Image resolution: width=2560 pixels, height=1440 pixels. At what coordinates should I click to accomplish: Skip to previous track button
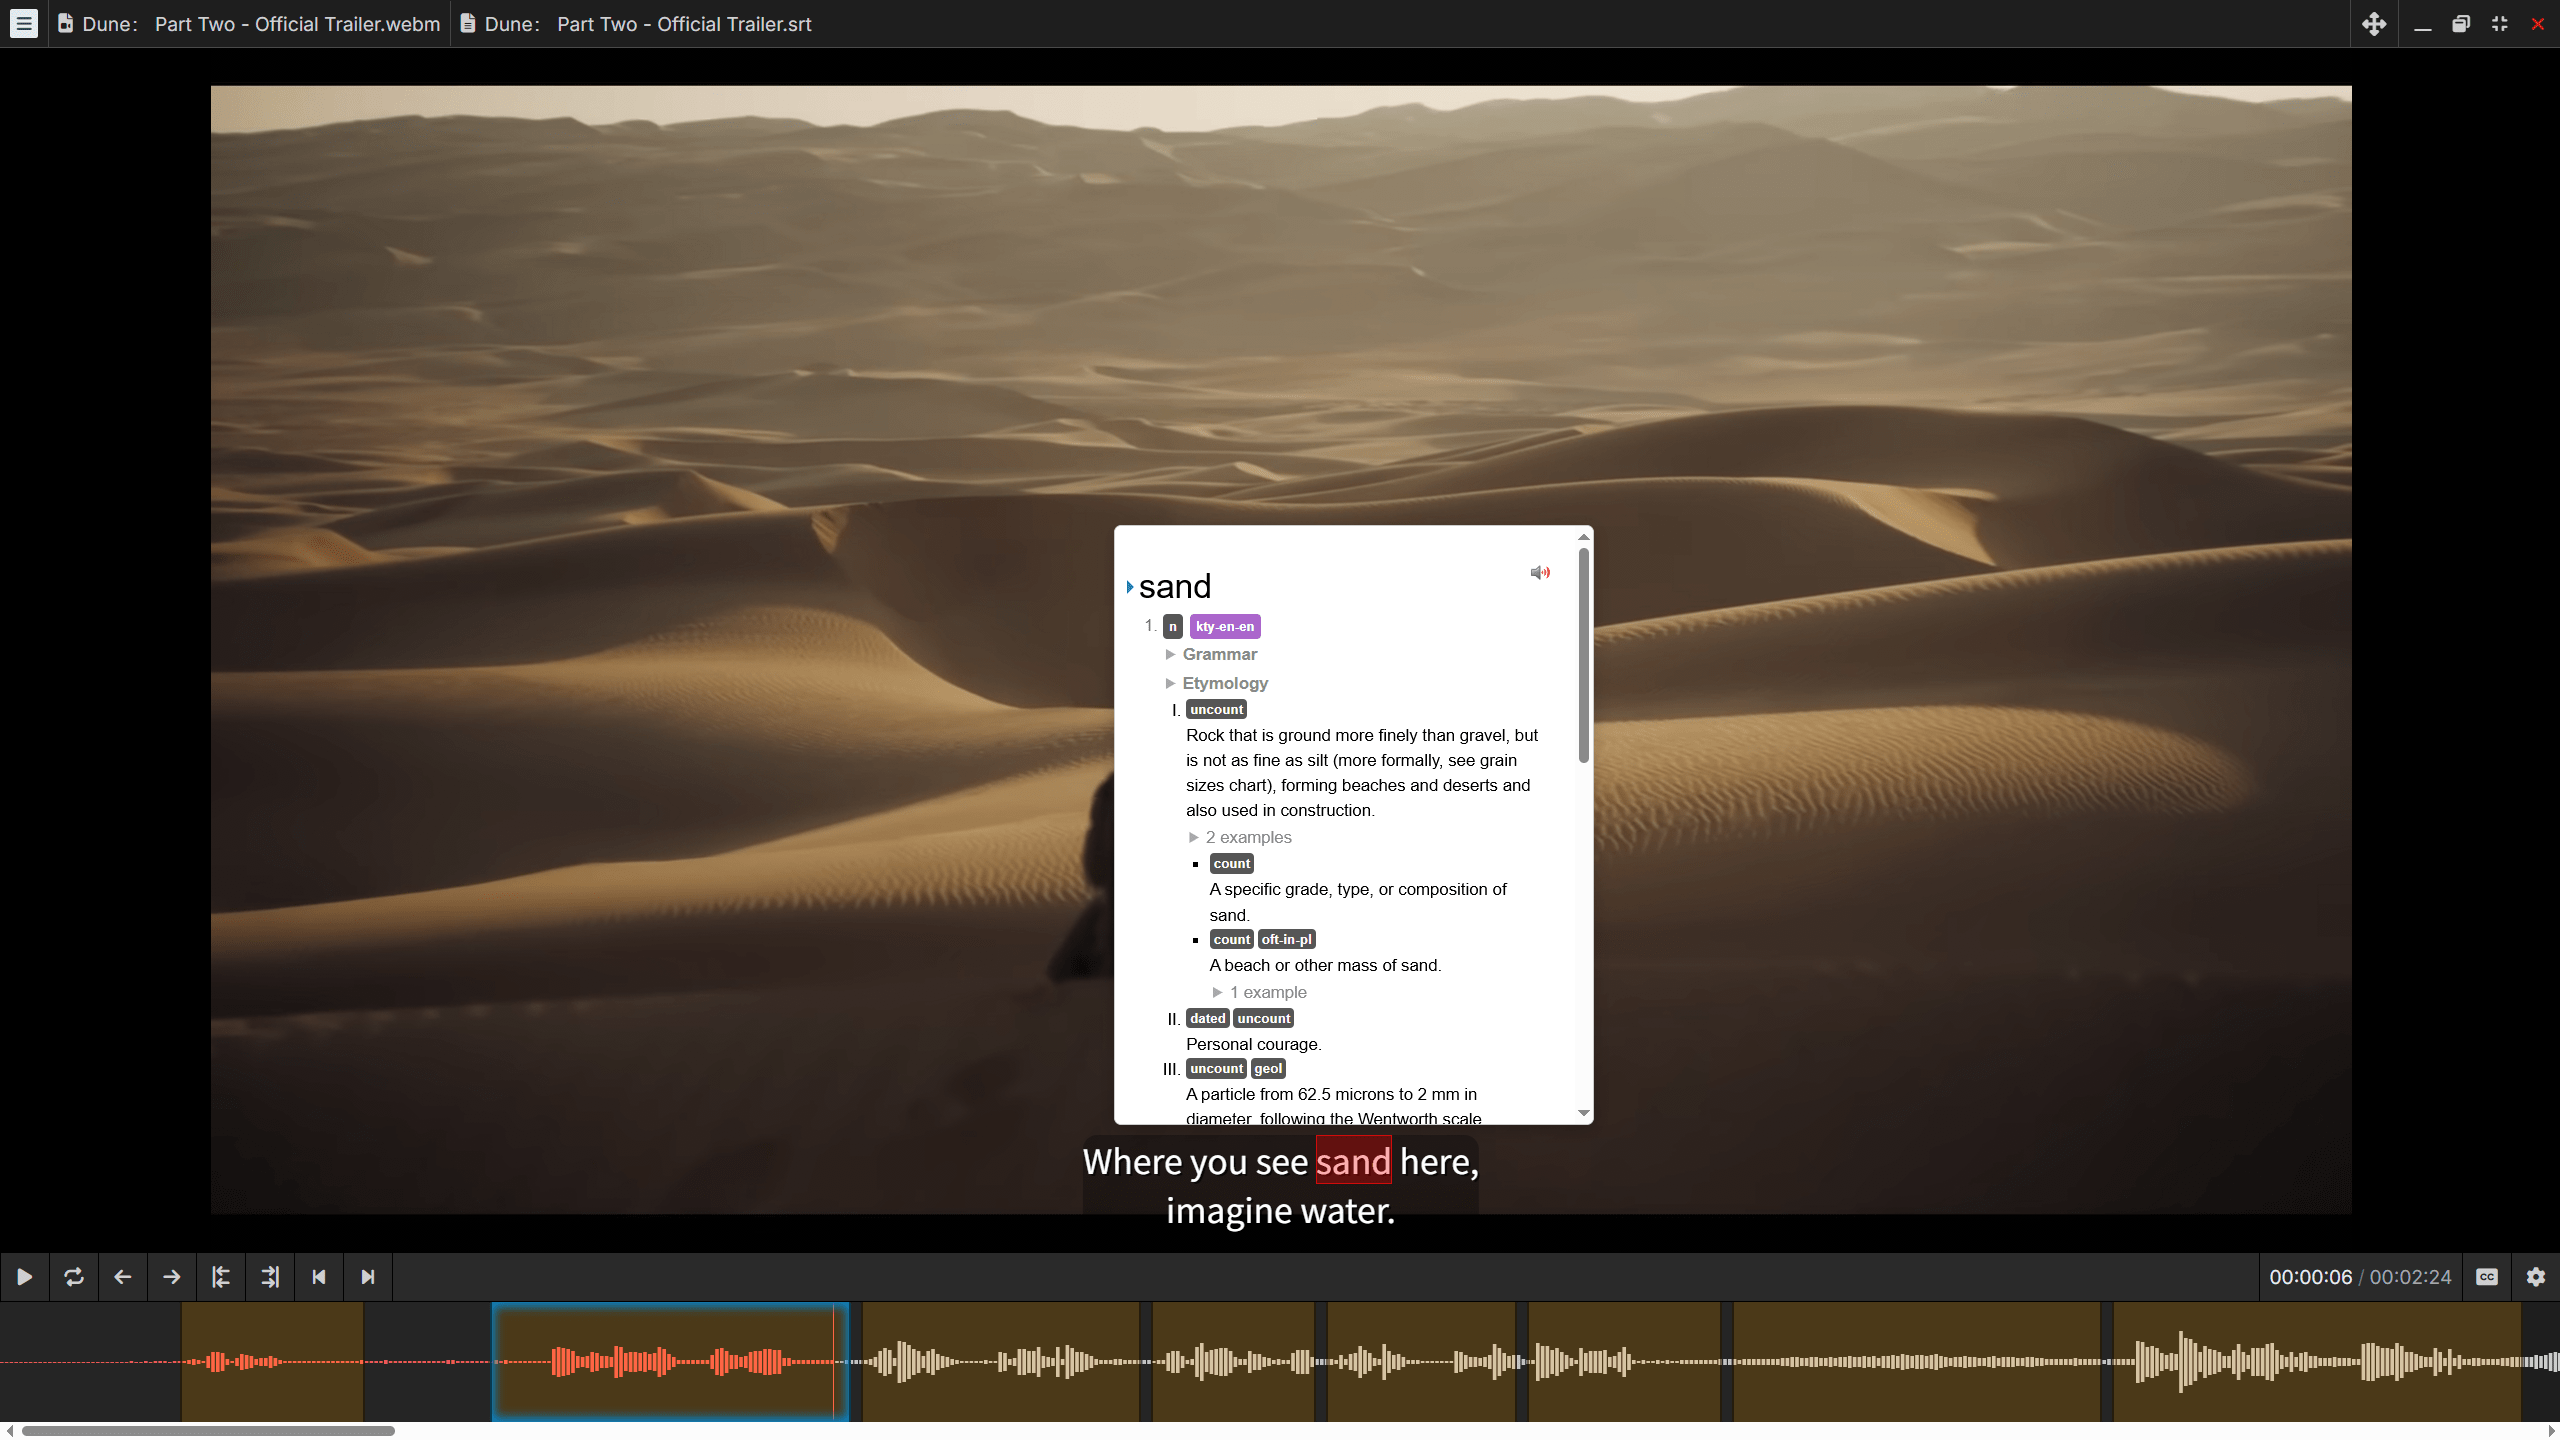[318, 1277]
